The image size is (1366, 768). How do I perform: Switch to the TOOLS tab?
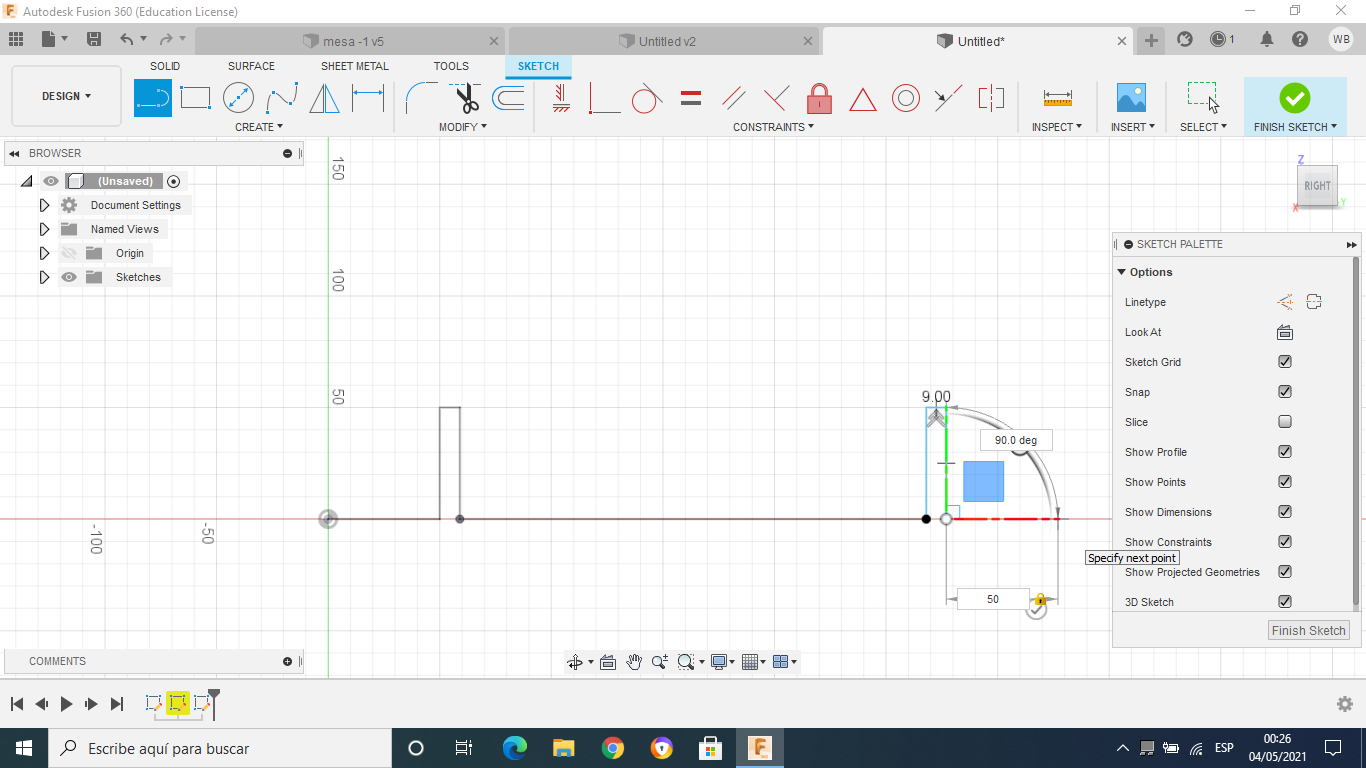[451, 66]
